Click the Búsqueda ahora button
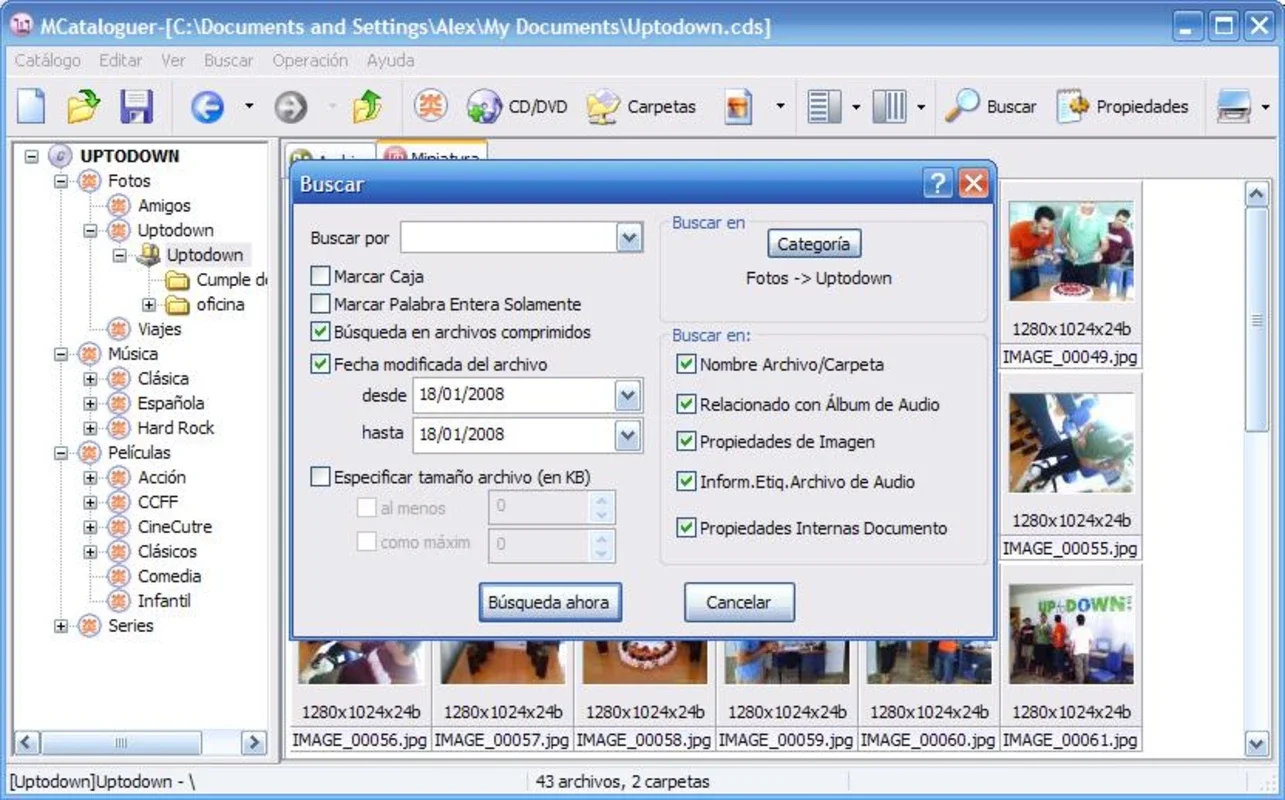1285x800 pixels. (549, 602)
